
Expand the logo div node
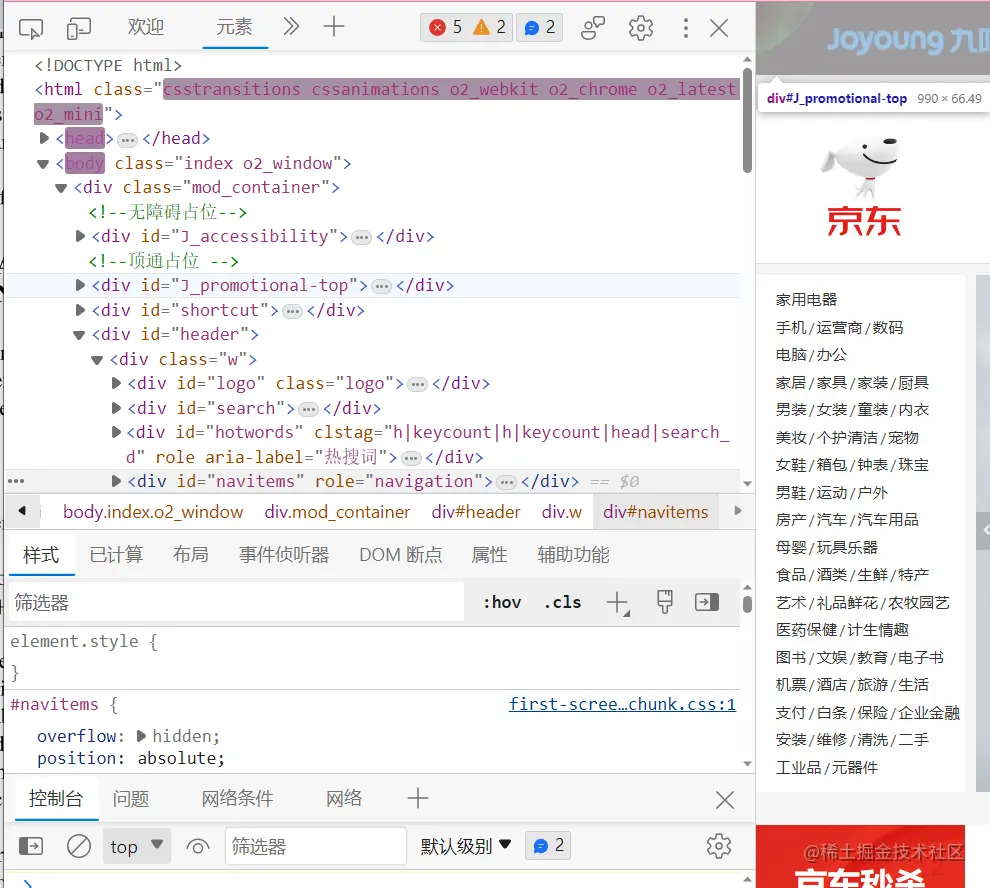[x=116, y=383]
